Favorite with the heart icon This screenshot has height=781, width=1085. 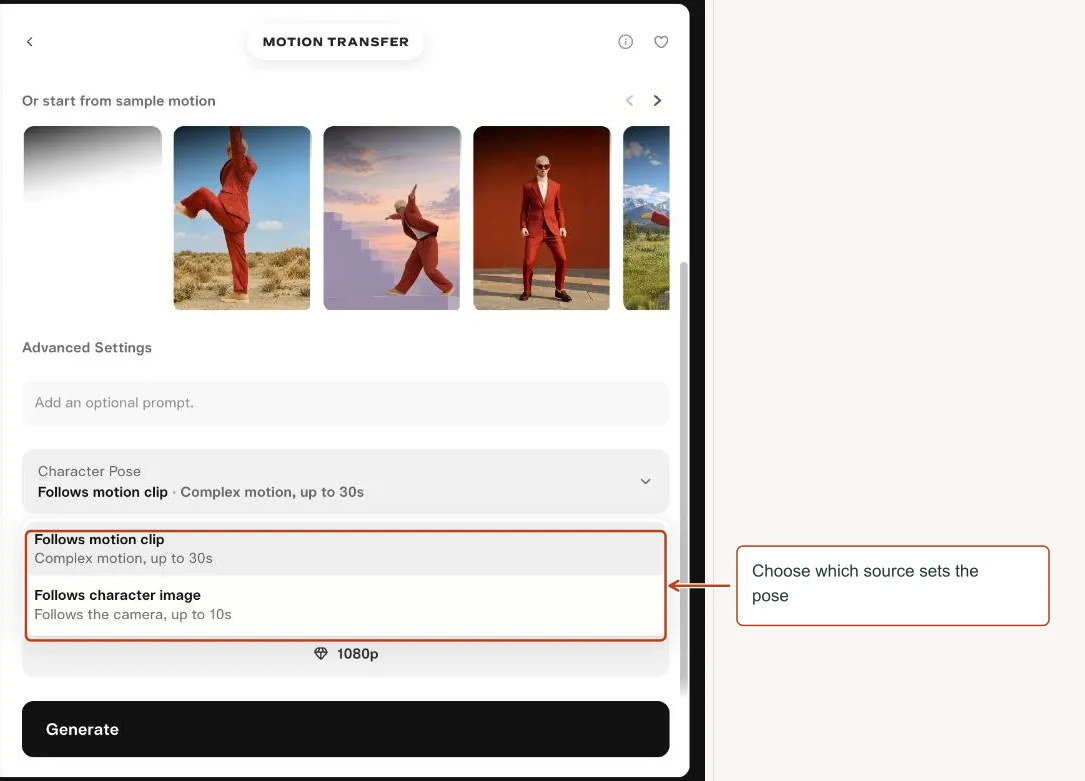click(661, 42)
